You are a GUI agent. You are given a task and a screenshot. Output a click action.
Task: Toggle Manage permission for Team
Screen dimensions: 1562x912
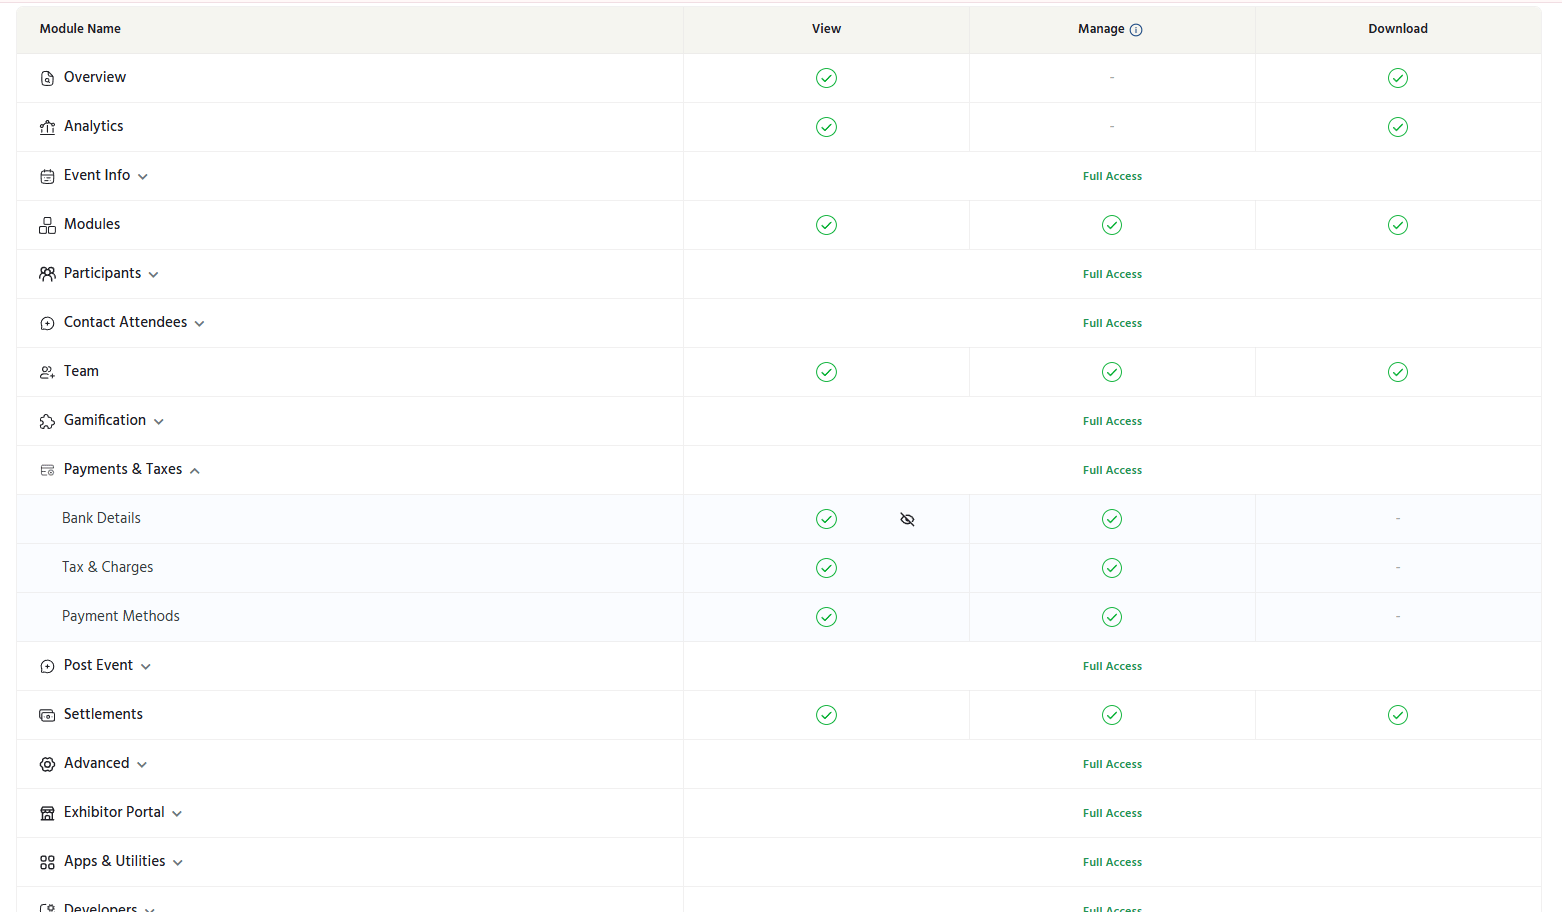pyautogui.click(x=1112, y=372)
